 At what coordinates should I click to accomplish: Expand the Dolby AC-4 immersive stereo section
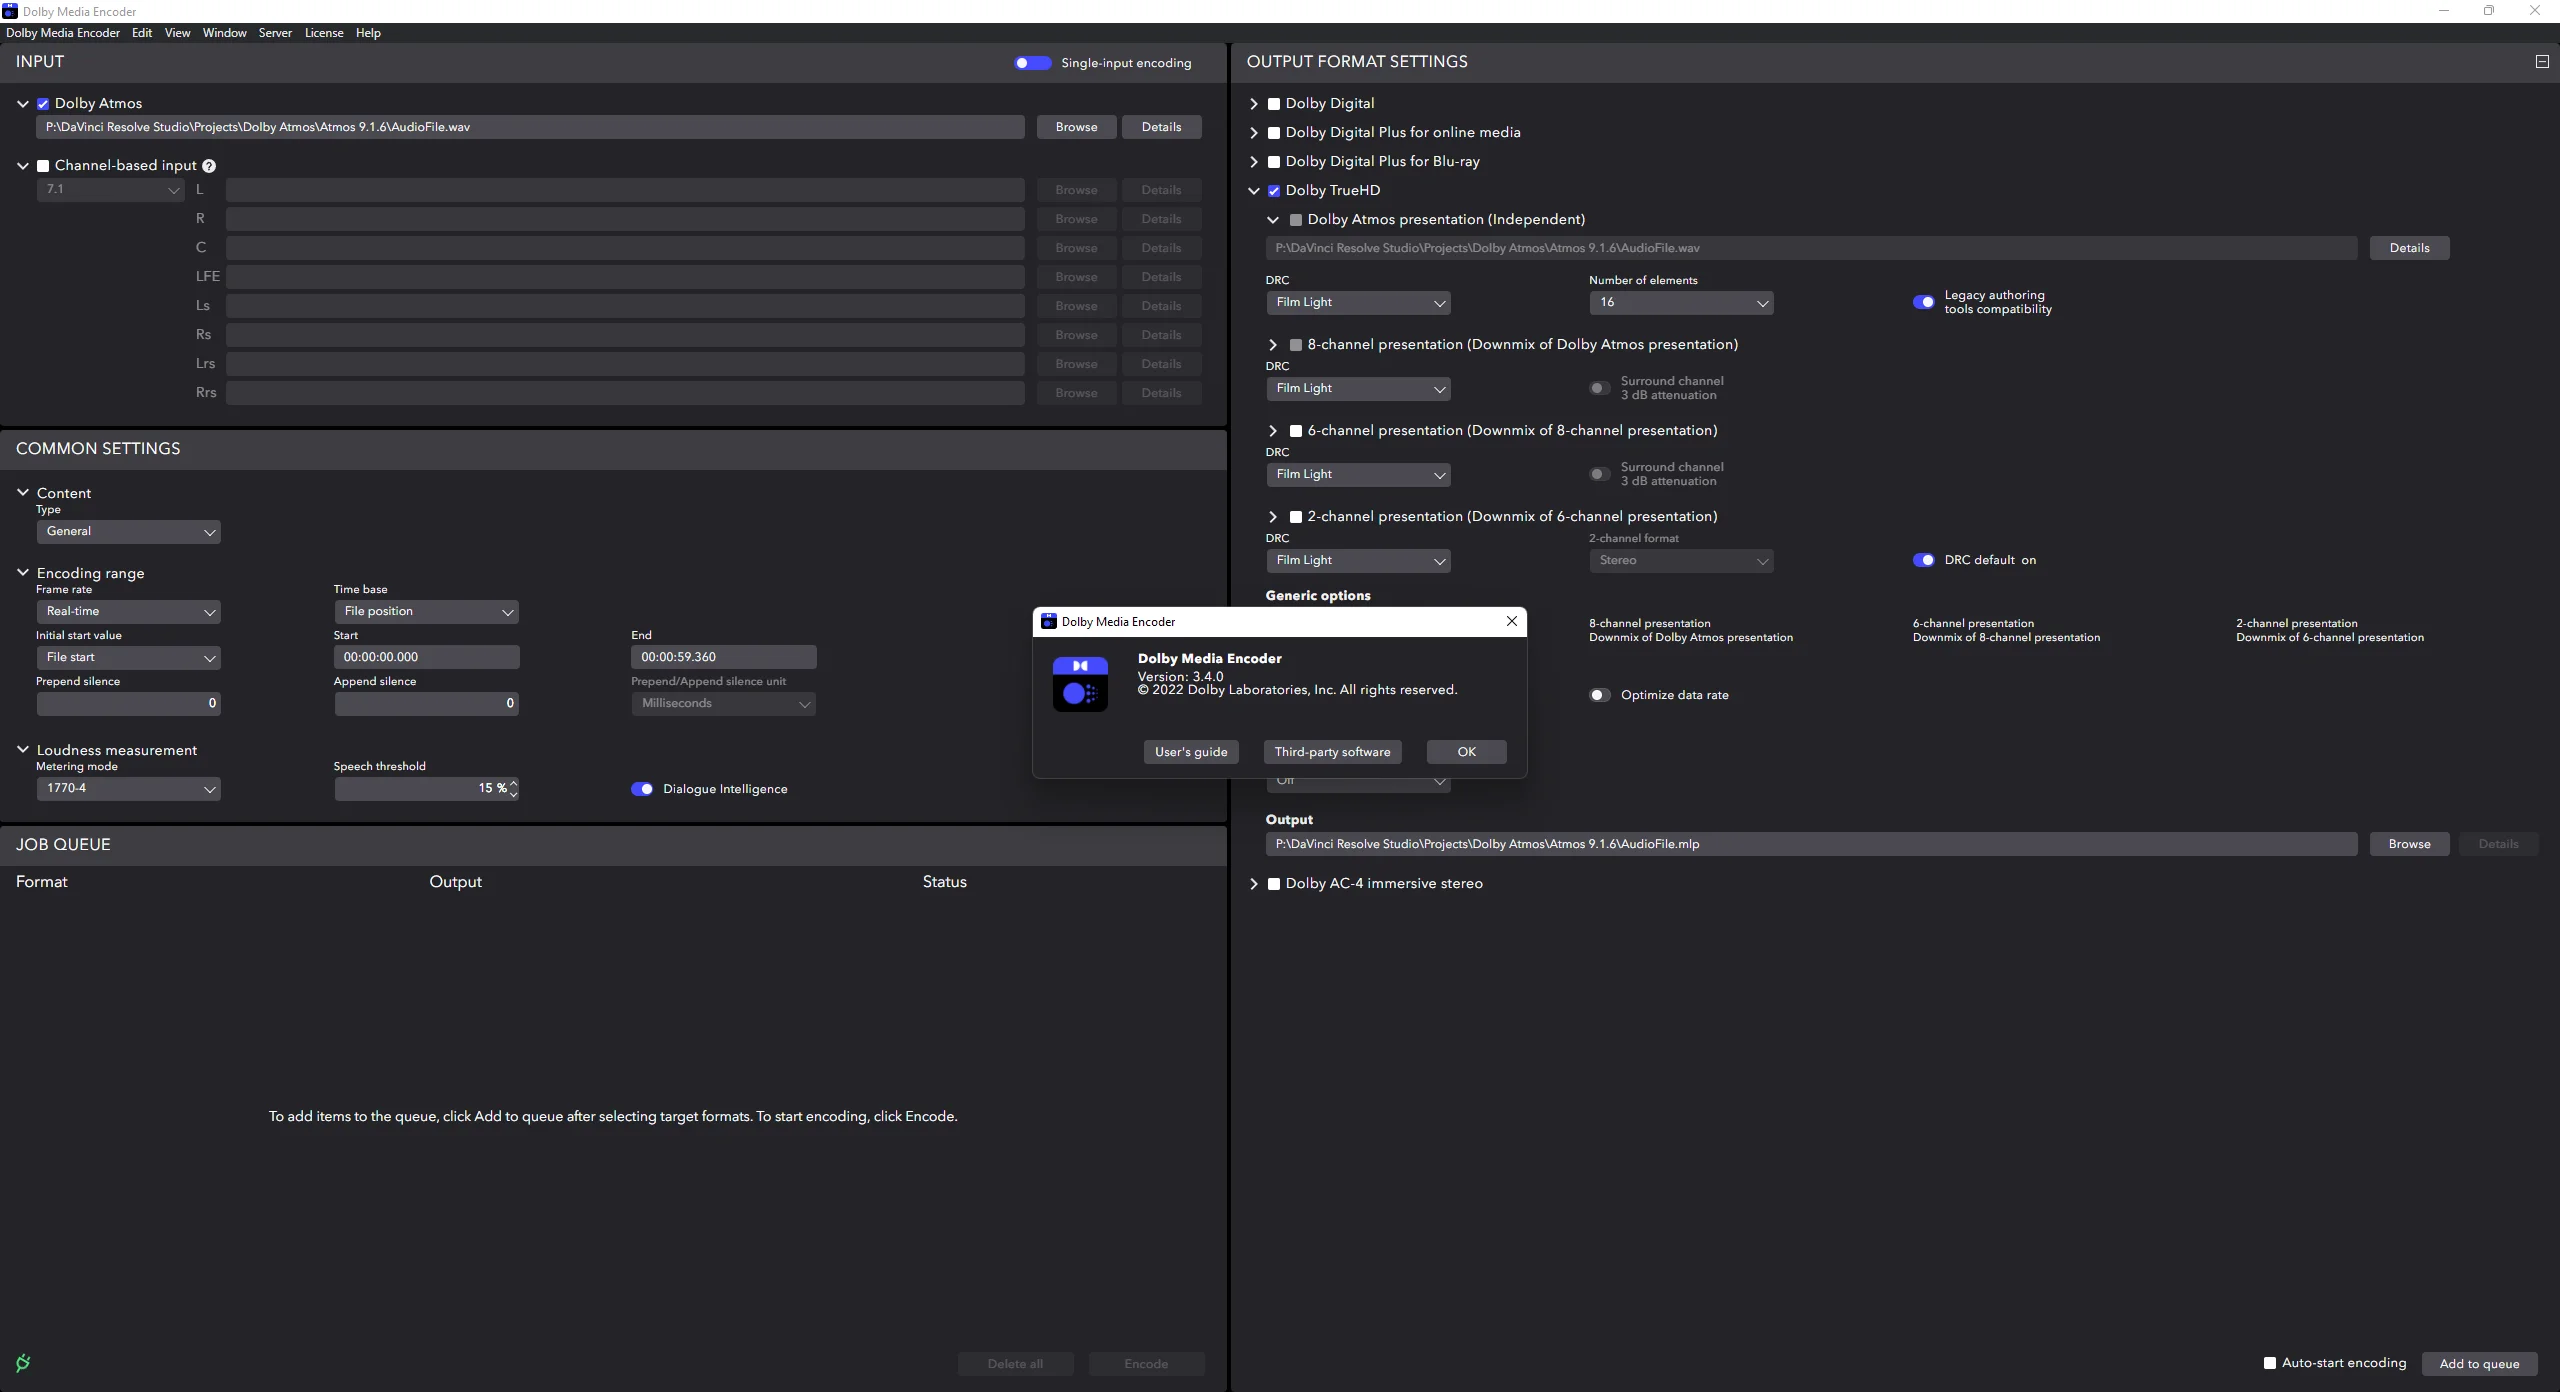[1254, 884]
